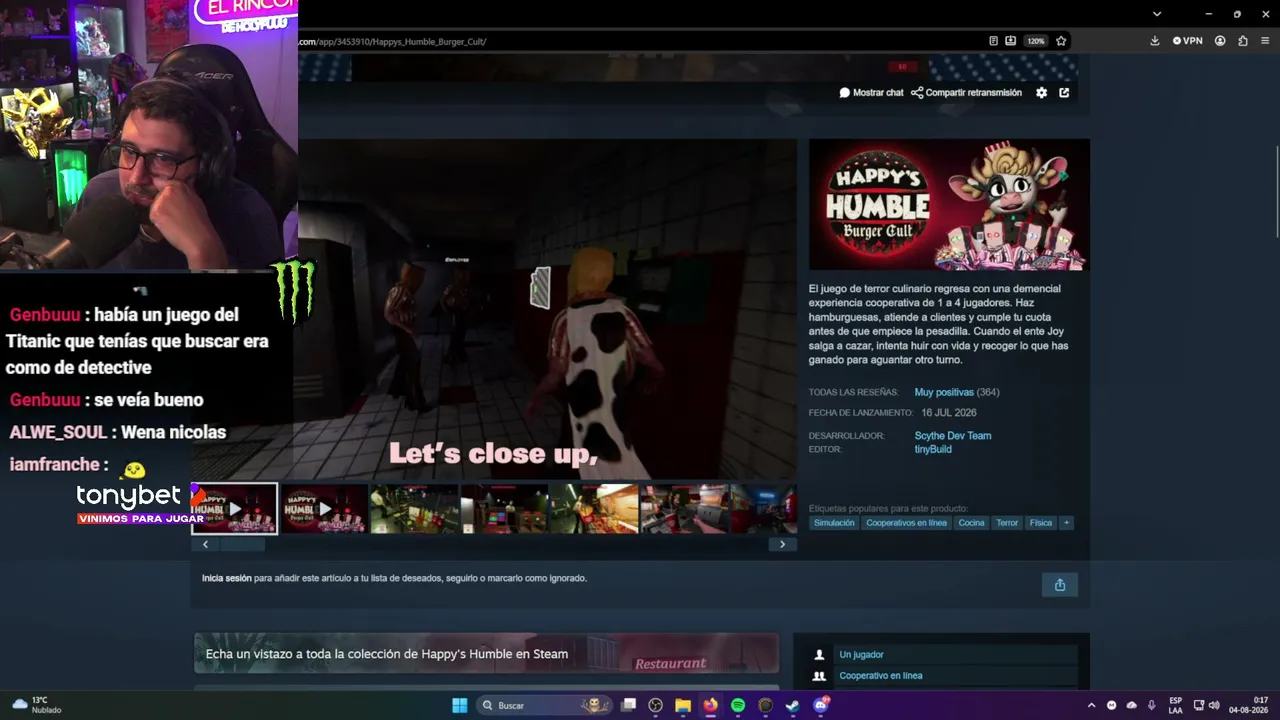Click the media strip horizontal scrollbar handle
Viewport: 1280px width, 720px height.
[x=245, y=545]
